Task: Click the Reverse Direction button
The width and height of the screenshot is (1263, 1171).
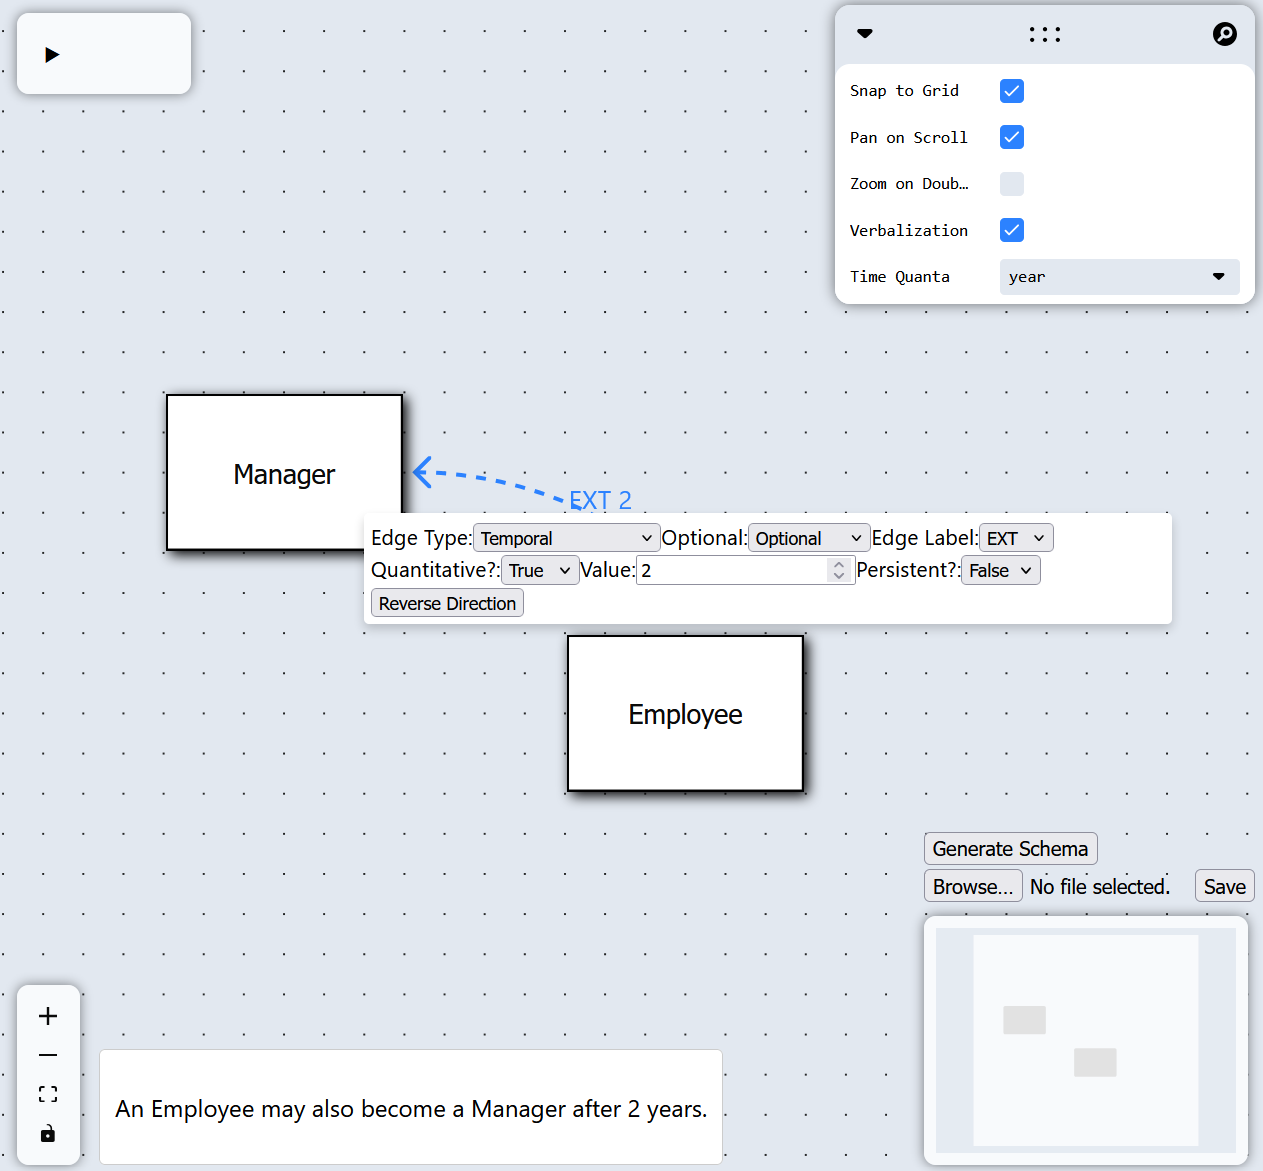Action: click(447, 603)
